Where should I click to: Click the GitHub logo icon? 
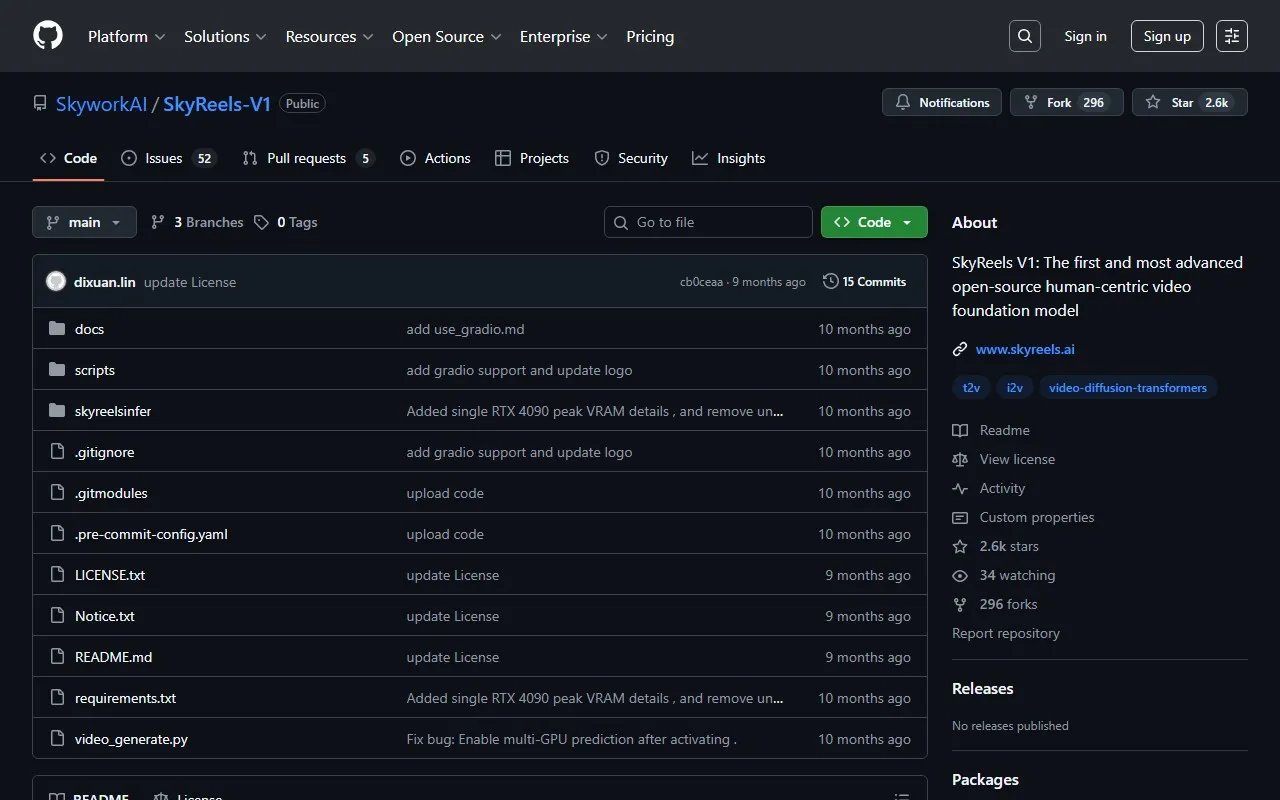[48, 36]
